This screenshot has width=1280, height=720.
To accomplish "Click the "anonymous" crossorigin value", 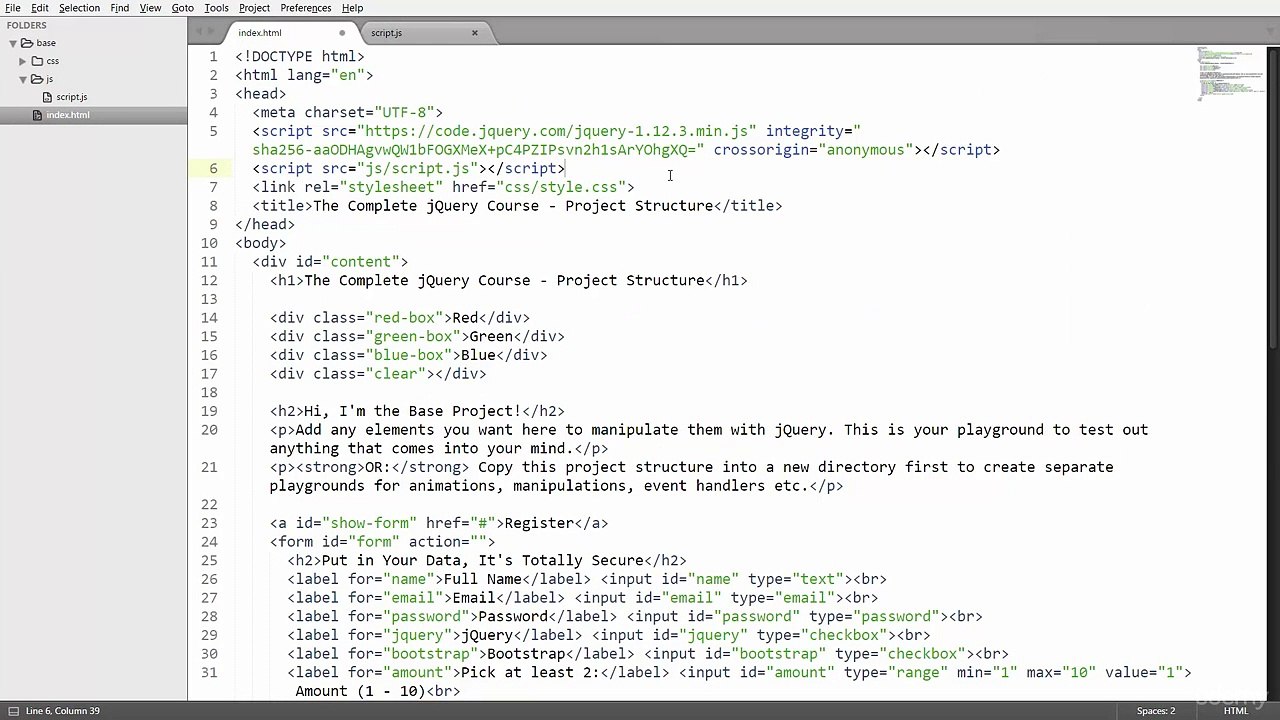I will click(865, 150).
